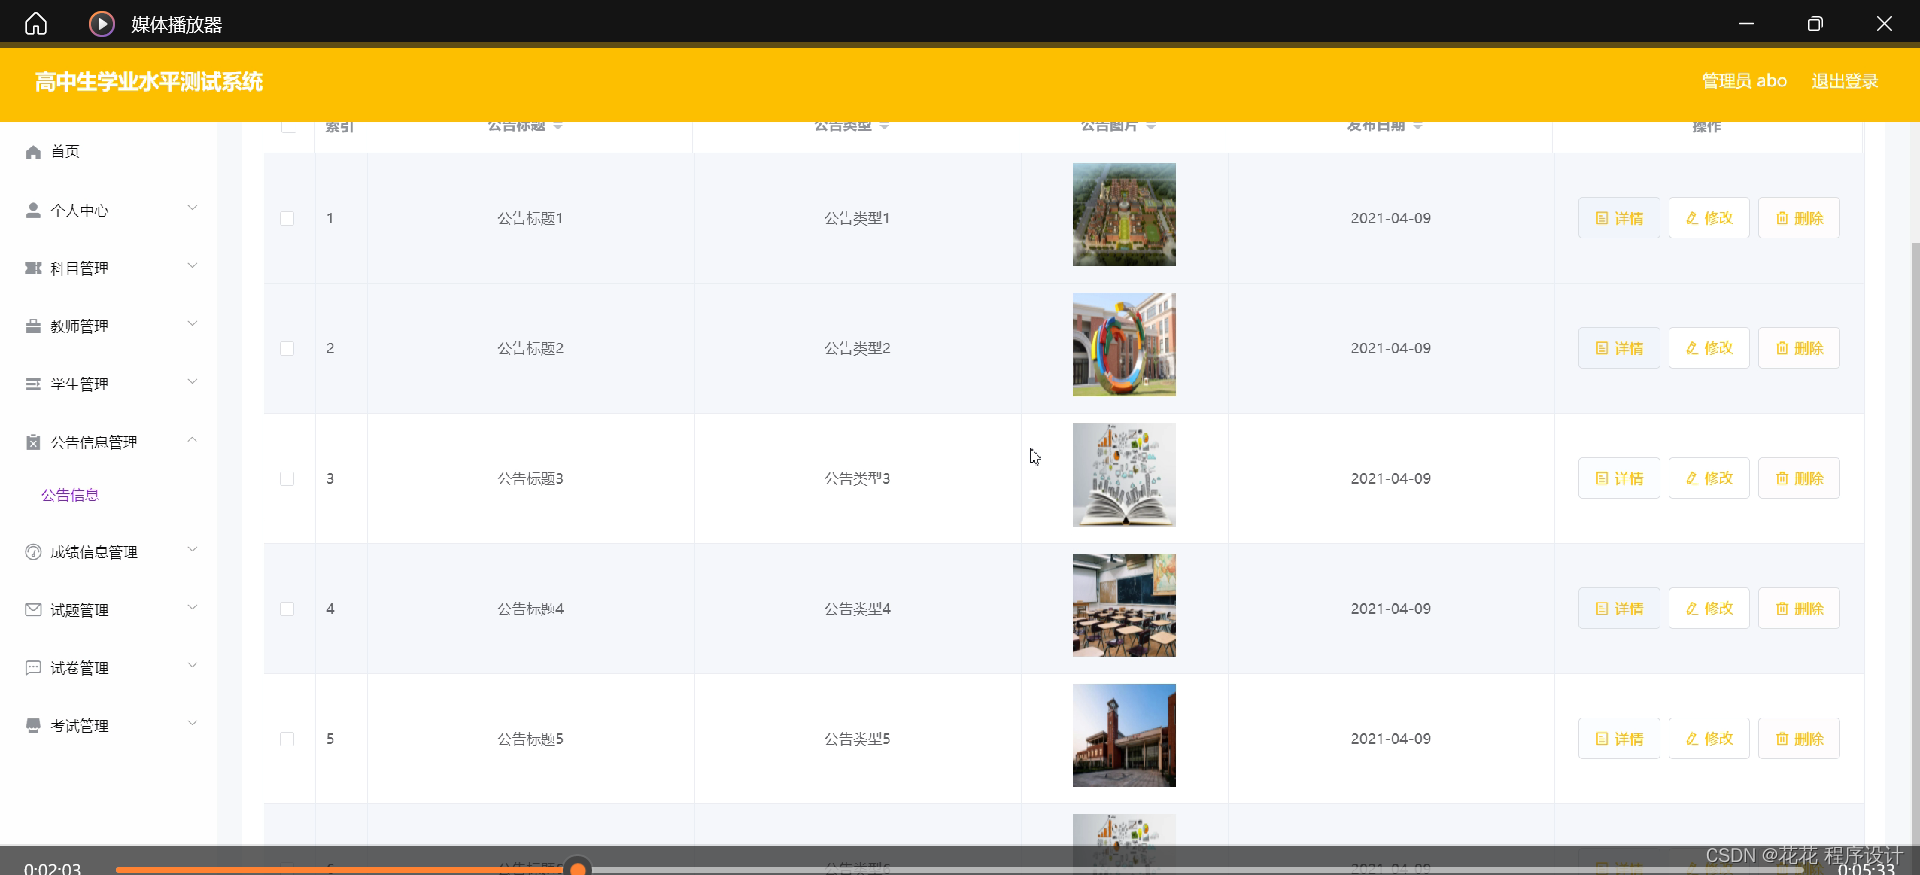Open the 成绩信息管理 menu label
Viewport: 1920px width, 875px height.
94,552
